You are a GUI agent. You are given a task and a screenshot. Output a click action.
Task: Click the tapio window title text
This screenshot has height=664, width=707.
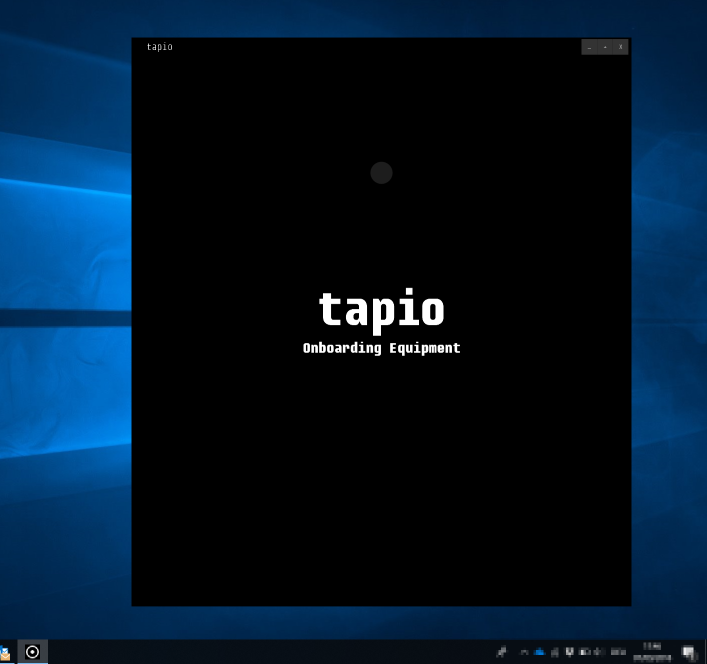tap(159, 47)
